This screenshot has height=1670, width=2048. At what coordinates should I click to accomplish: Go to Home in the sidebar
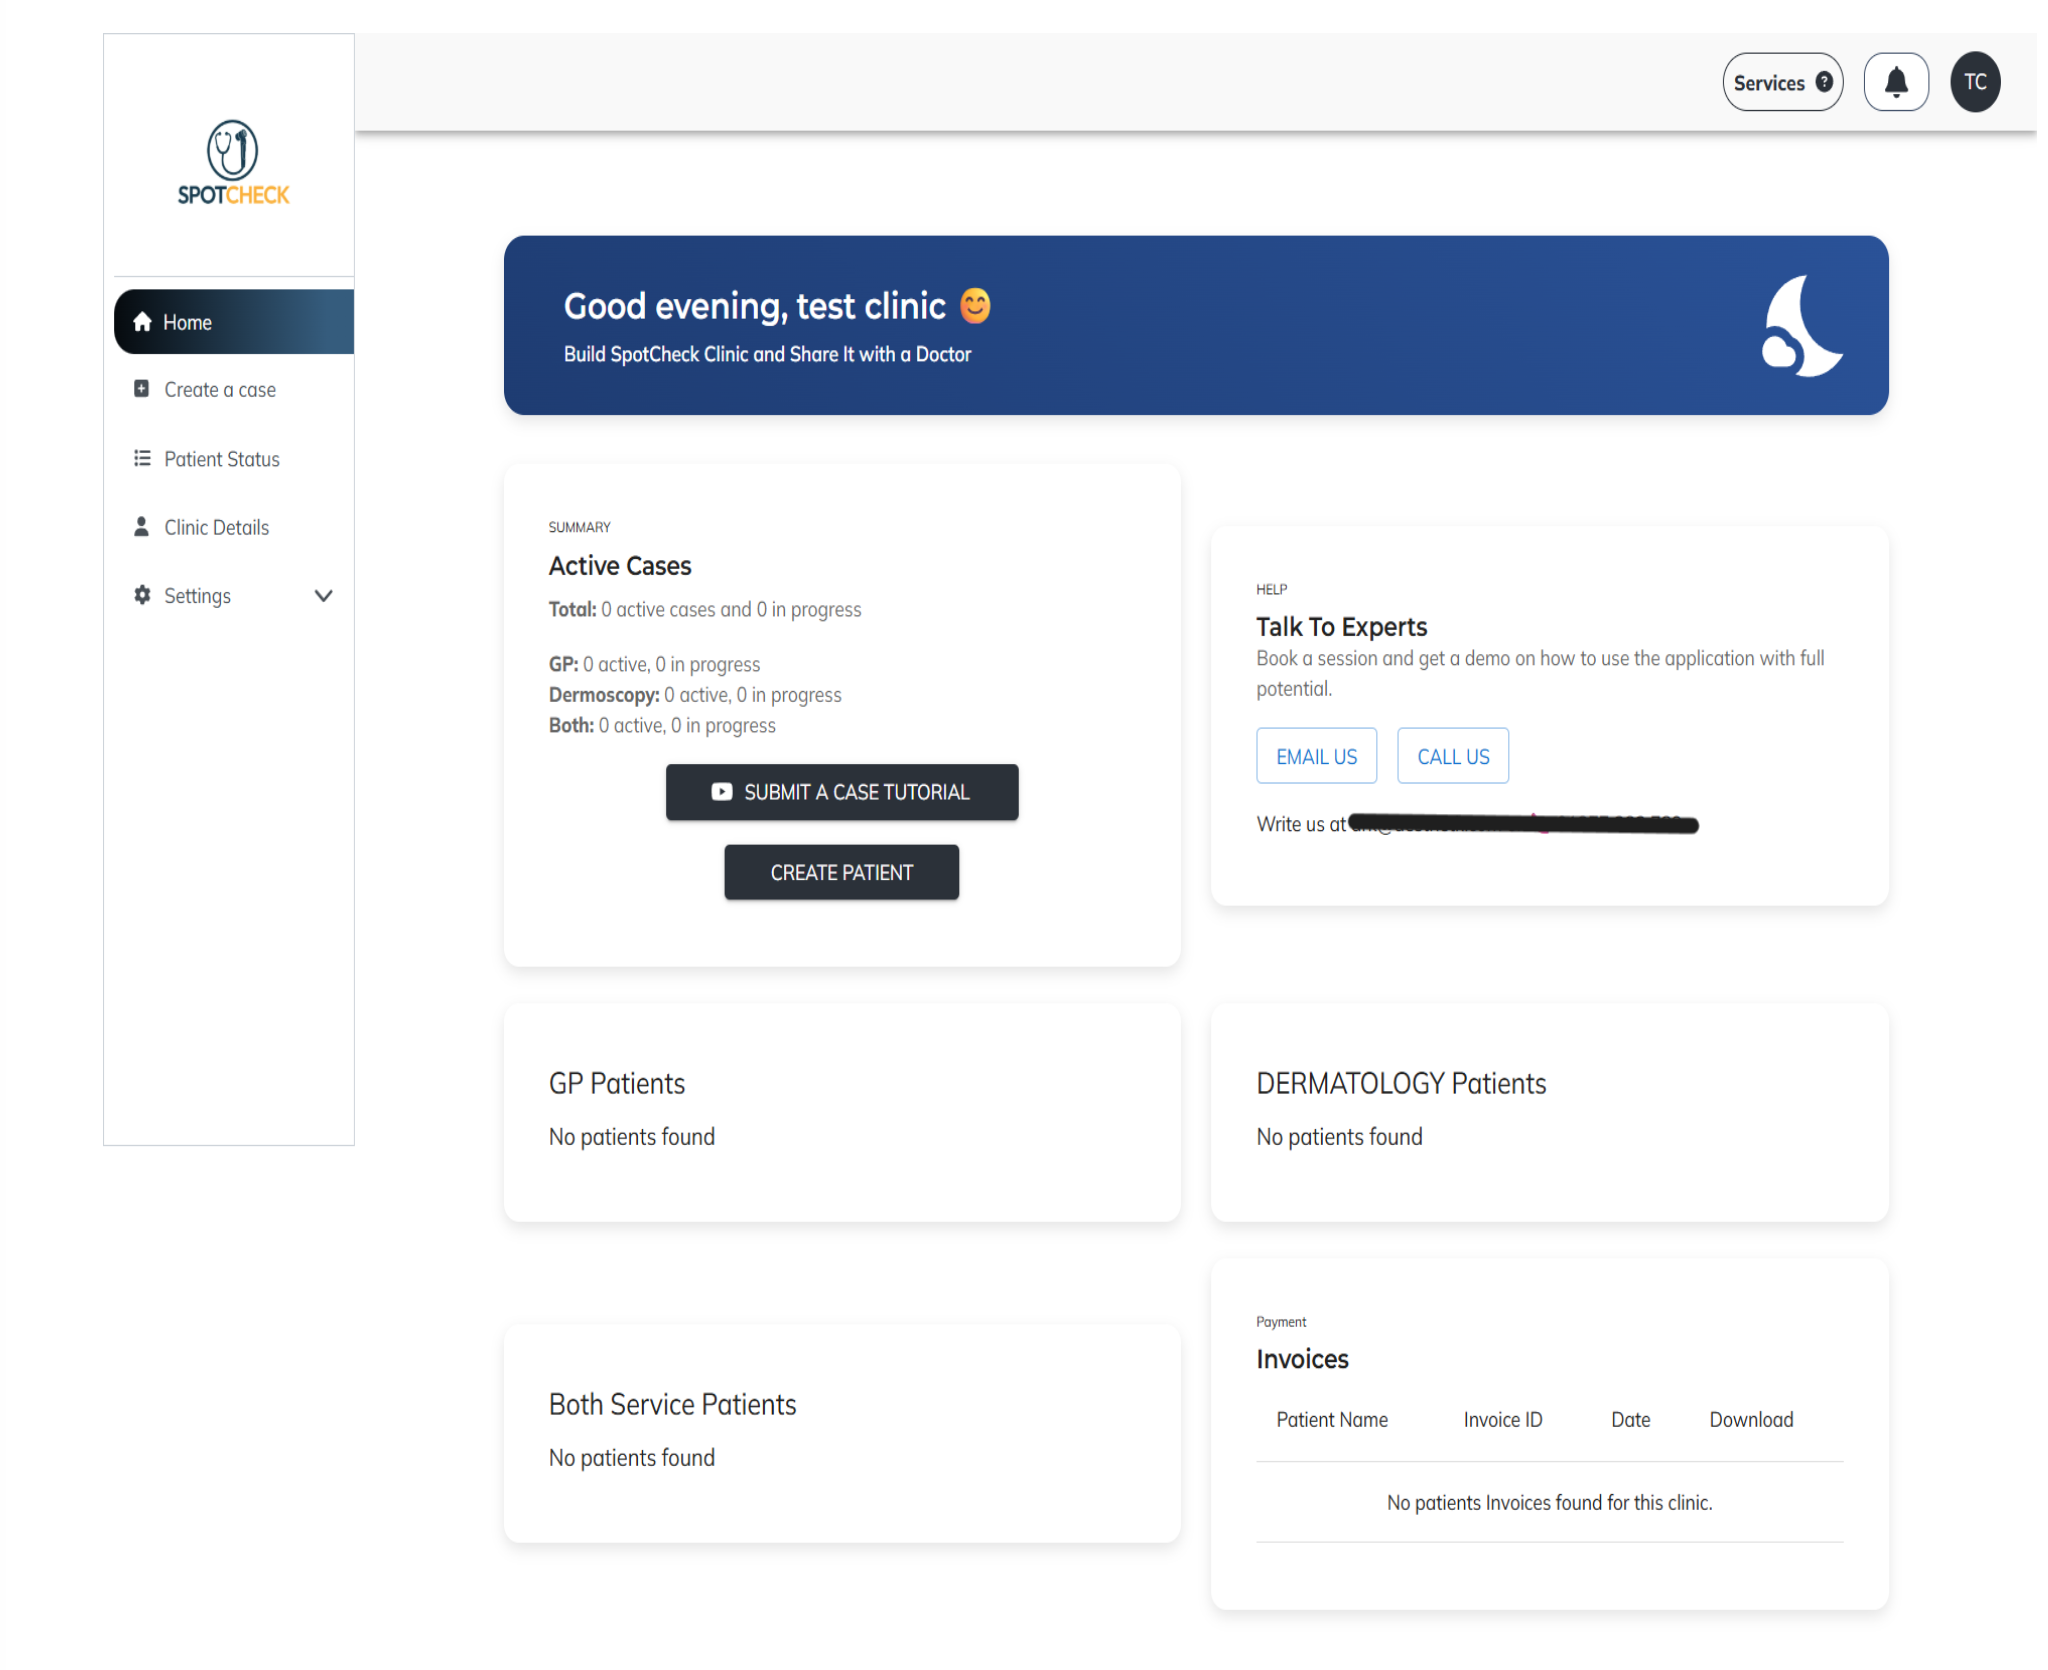click(234, 322)
